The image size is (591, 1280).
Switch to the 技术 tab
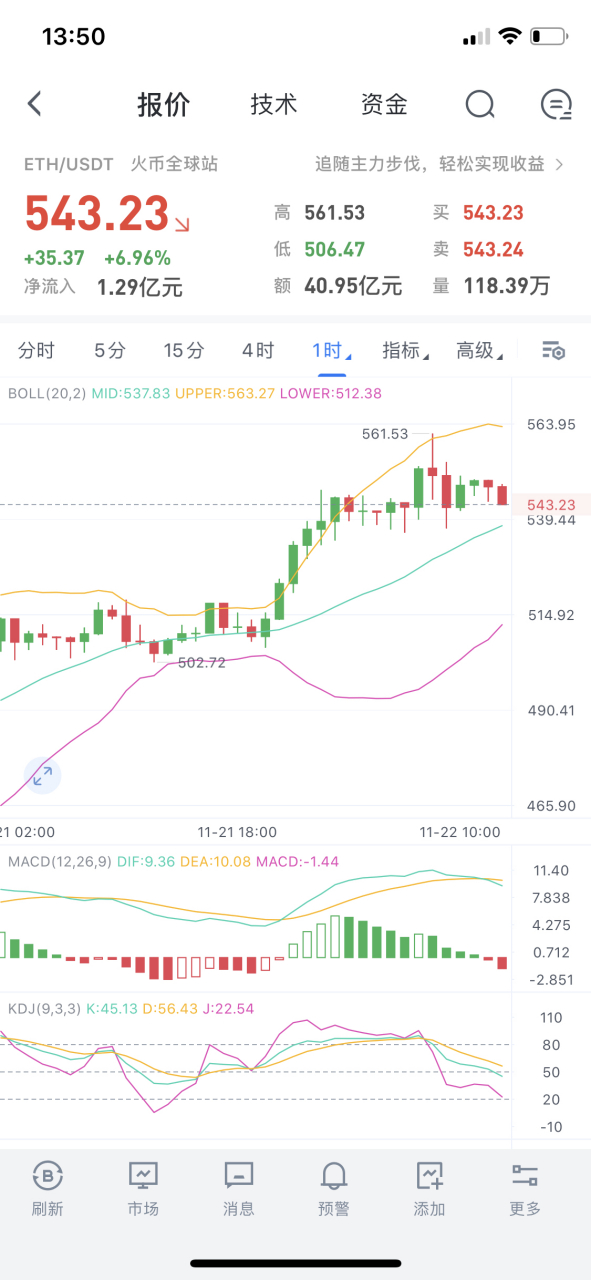point(273,104)
